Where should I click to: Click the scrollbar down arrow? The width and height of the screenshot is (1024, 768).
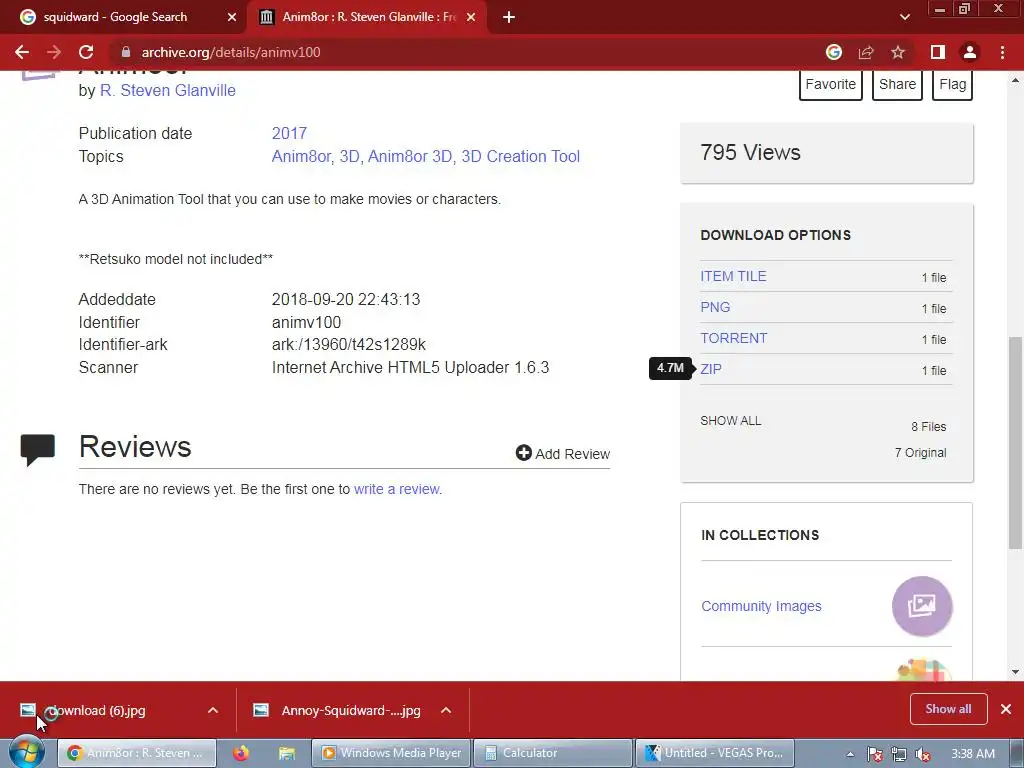[1015, 671]
